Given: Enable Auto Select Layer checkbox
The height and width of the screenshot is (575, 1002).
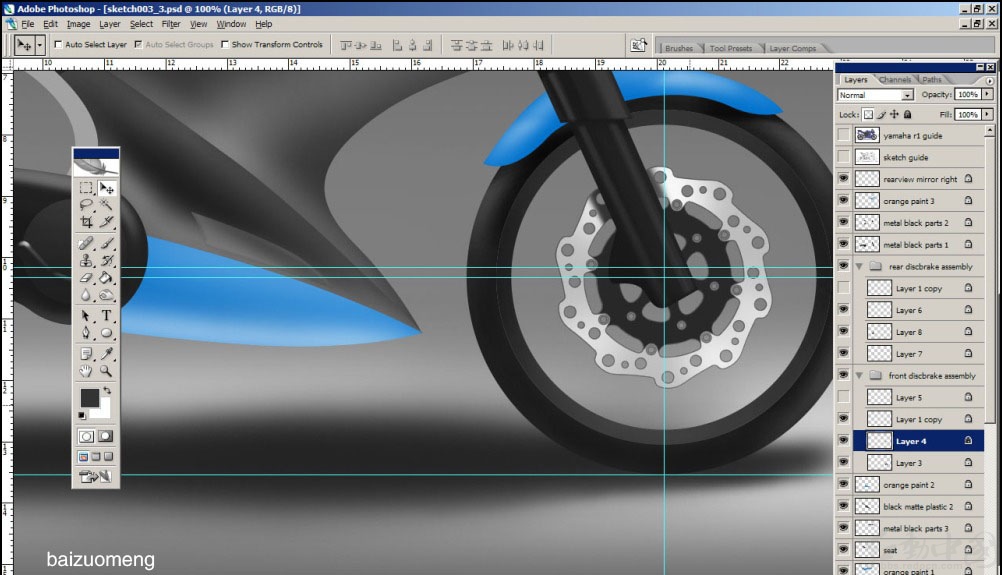Looking at the screenshot, I should [58, 45].
